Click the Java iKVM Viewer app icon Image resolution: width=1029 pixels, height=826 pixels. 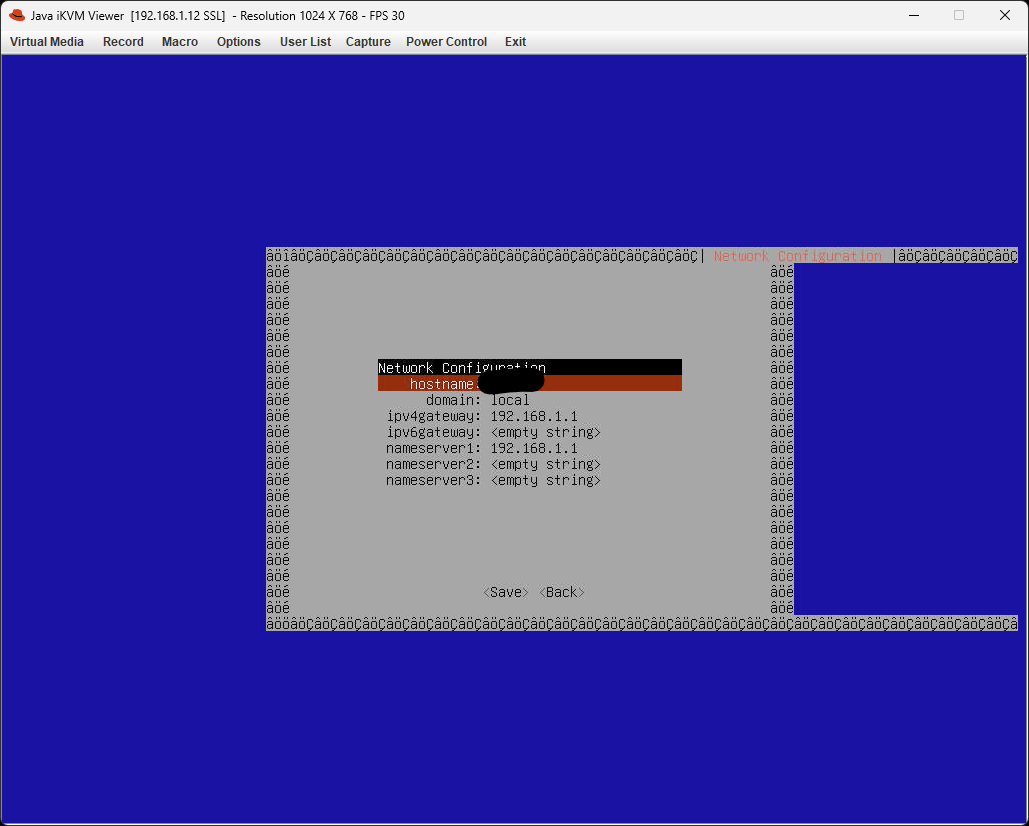16,16
